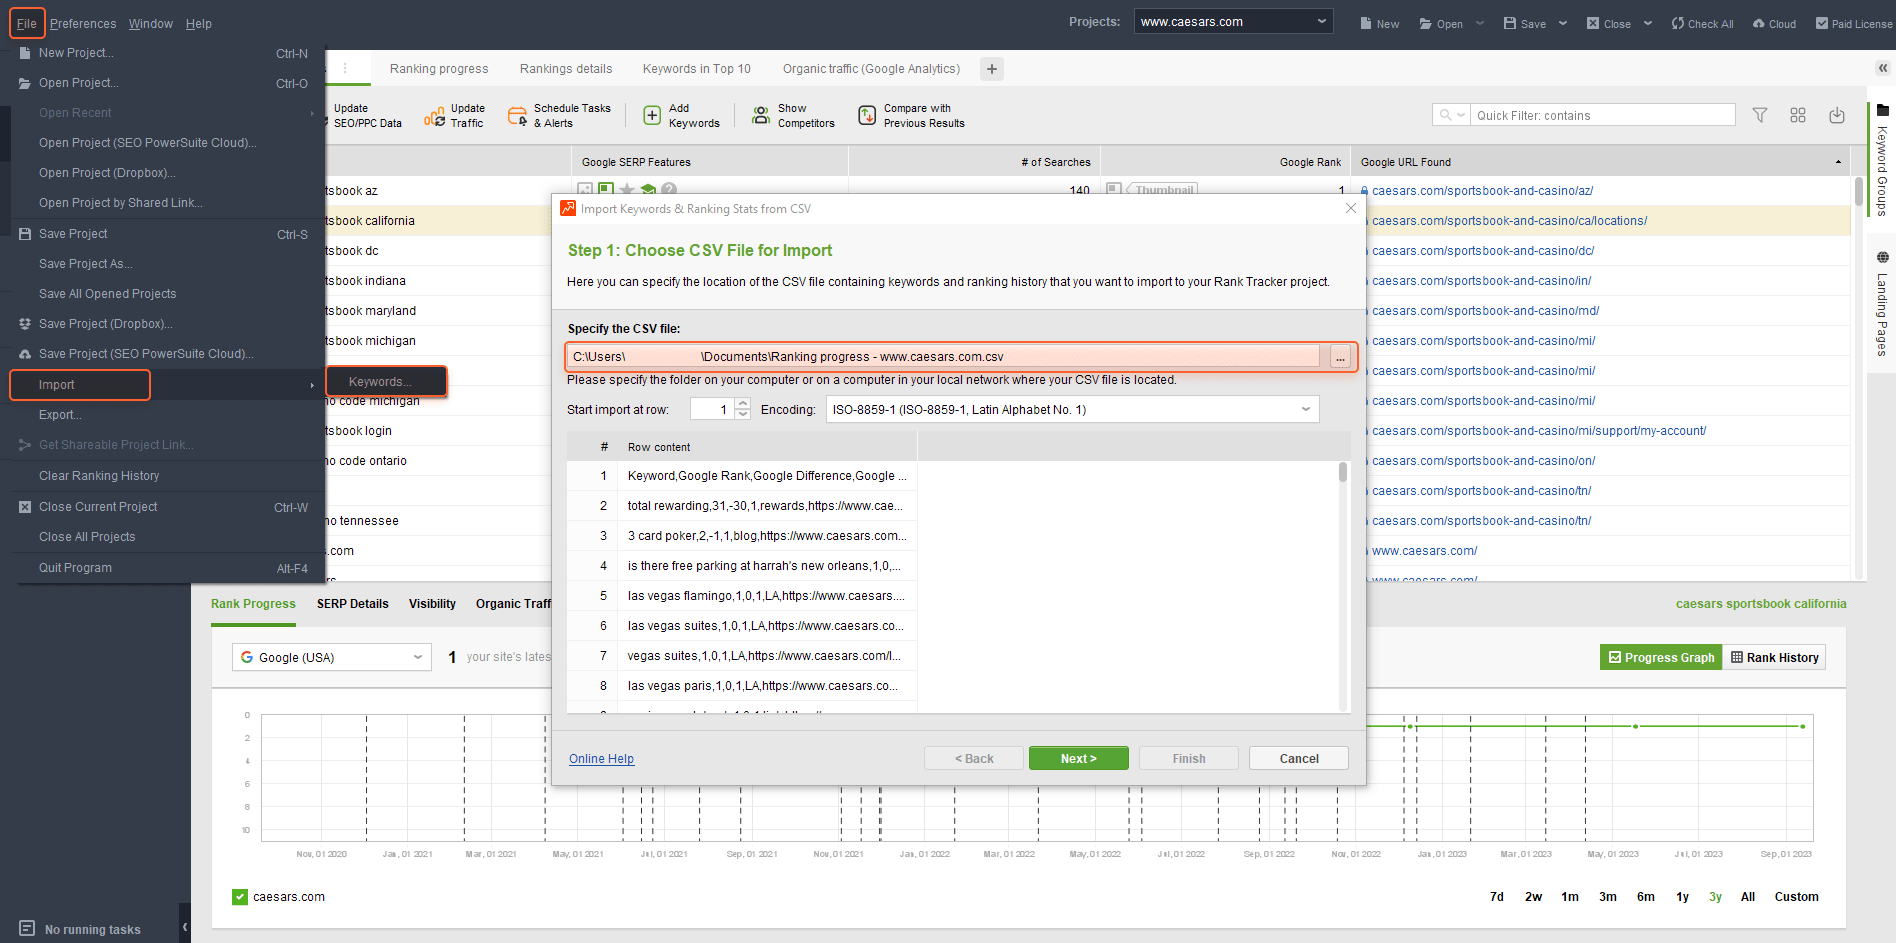Viewport: 1896px width, 943px height.
Task: Open the Preferences menu
Action: (x=83, y=23)
